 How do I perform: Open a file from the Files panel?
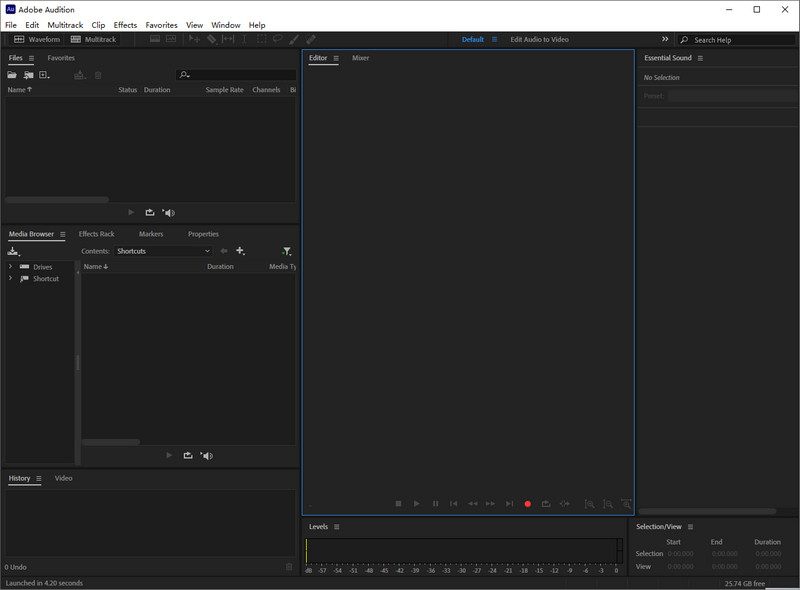click(x=12, y=75)
